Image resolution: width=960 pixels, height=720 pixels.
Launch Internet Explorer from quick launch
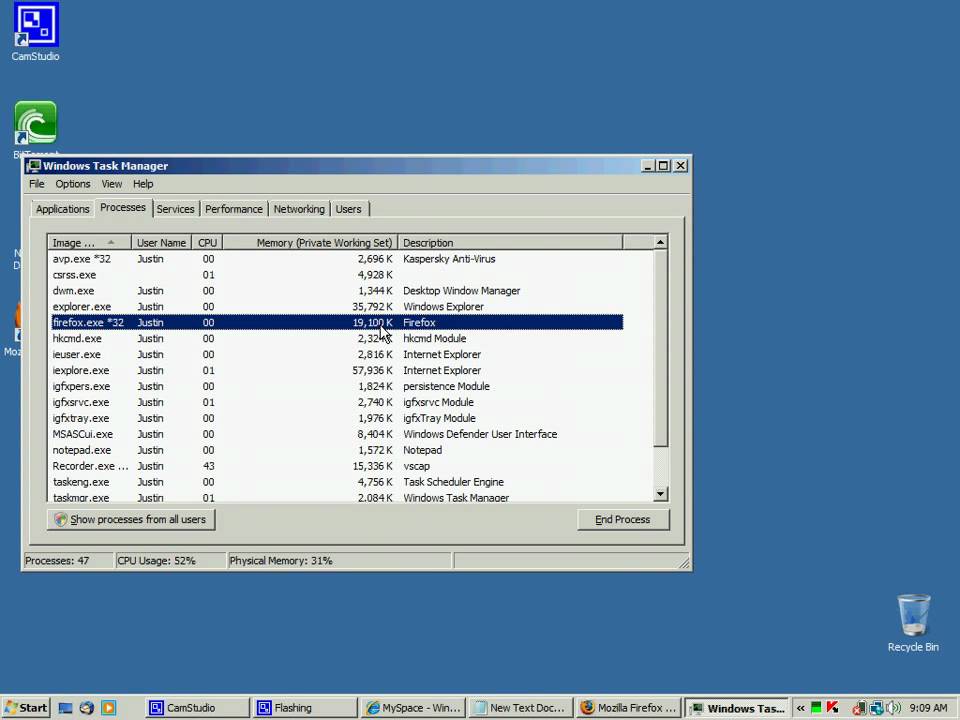(x=86, y=708)
